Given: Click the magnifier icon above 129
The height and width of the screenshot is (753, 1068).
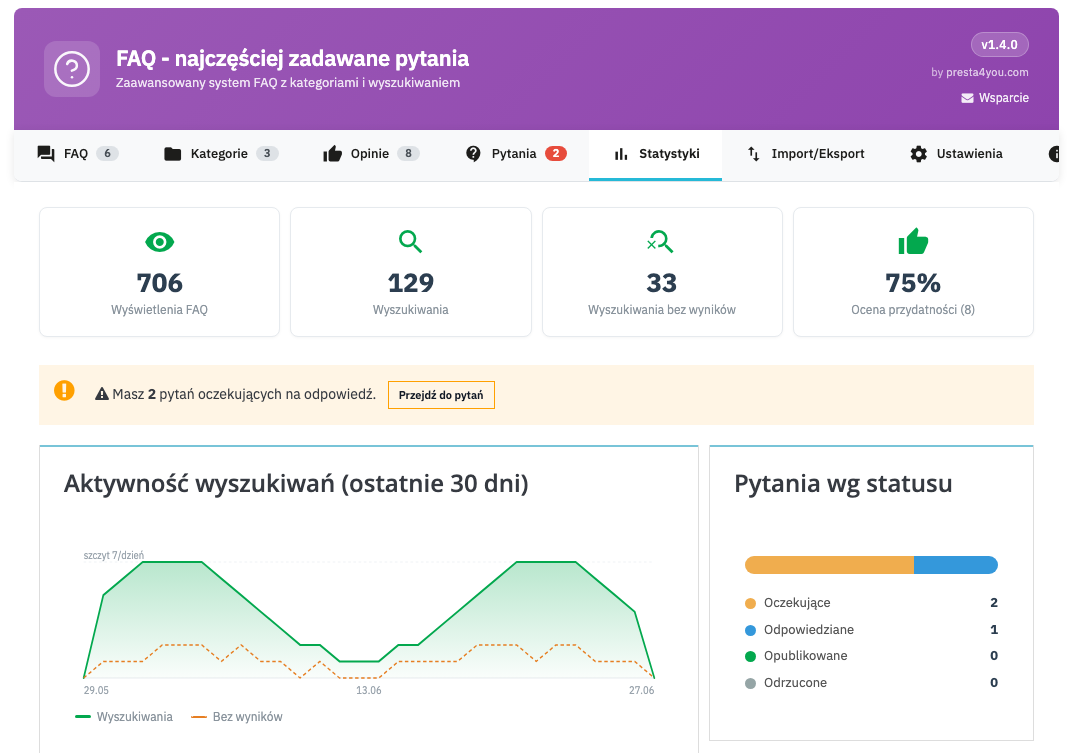Looking at the screenshot, I should coord(411,242).
